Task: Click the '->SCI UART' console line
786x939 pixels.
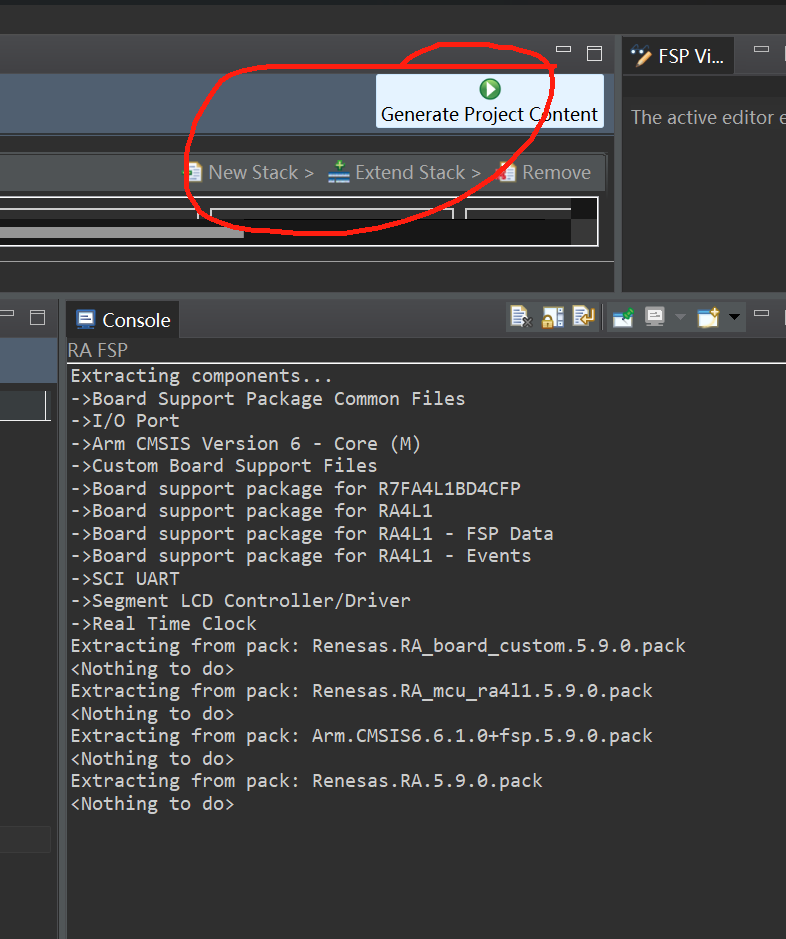Action: 125,578
